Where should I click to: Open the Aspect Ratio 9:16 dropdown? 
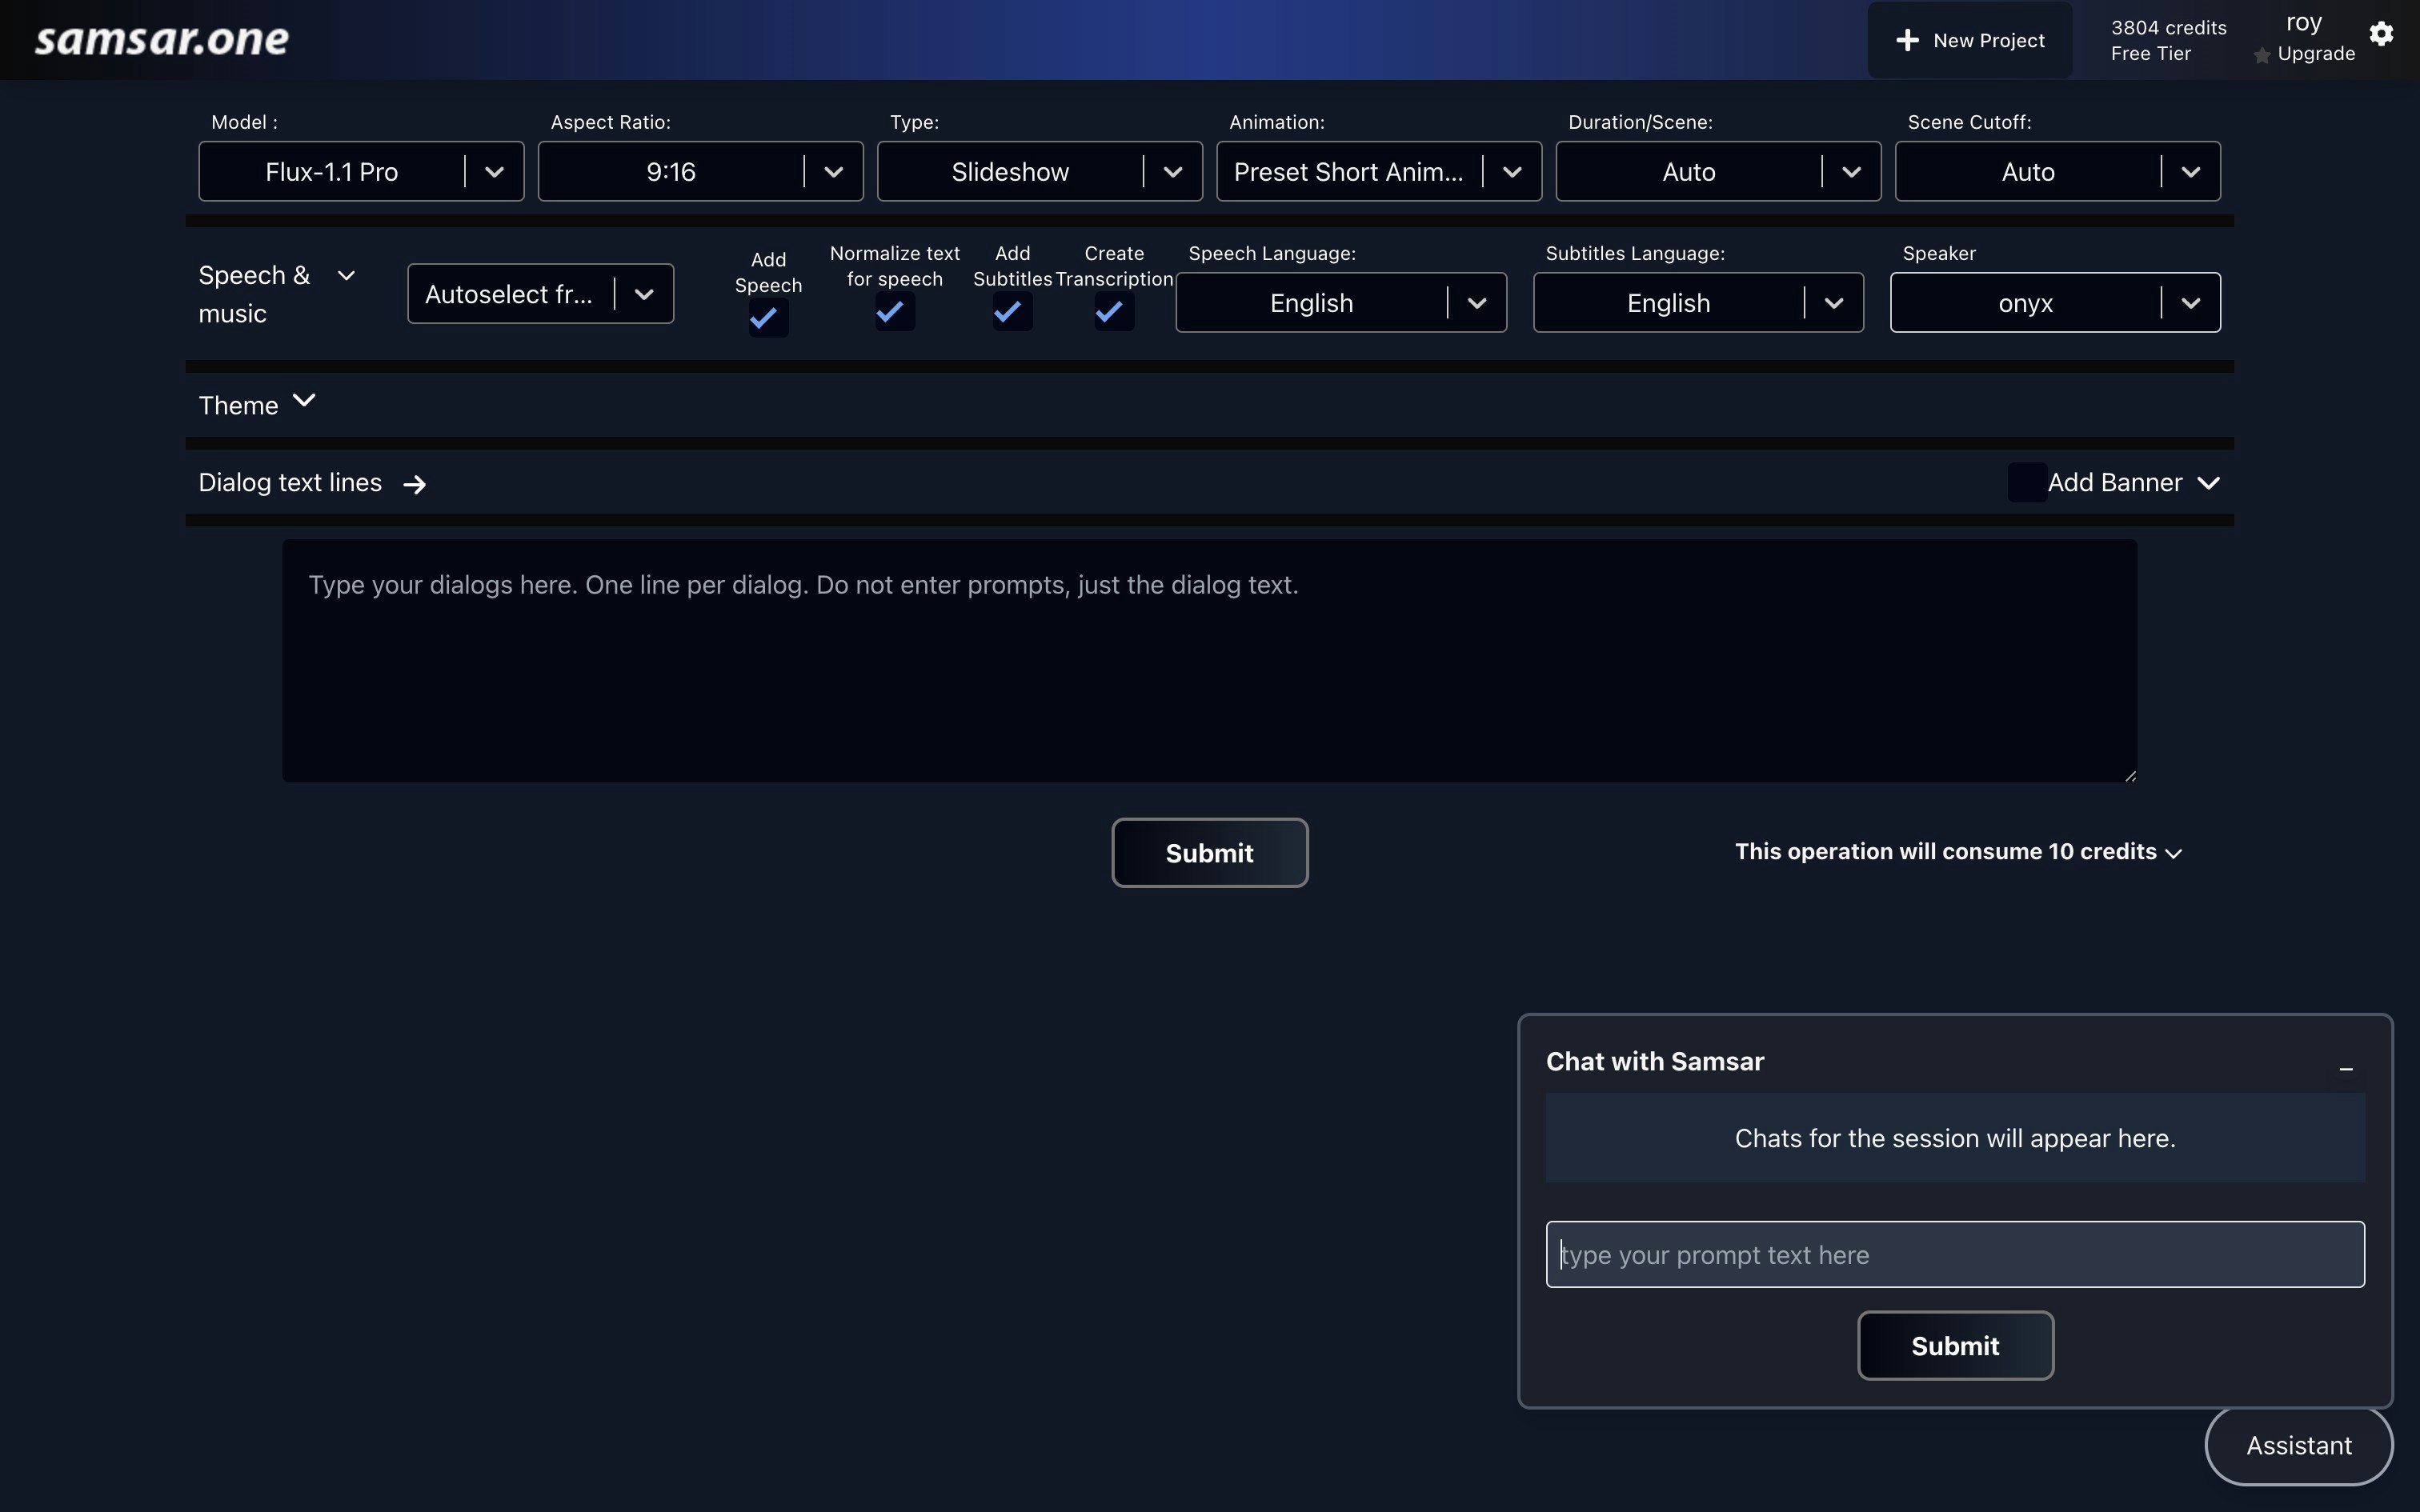pos(700,172)
